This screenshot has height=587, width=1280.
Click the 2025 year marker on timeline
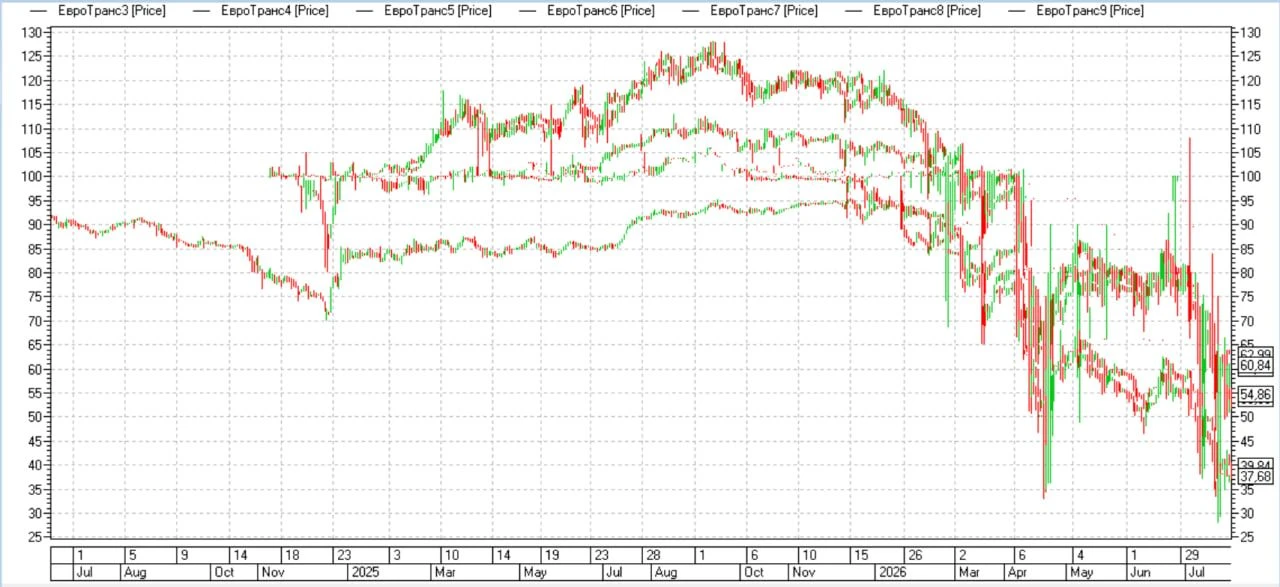(362, 573)
